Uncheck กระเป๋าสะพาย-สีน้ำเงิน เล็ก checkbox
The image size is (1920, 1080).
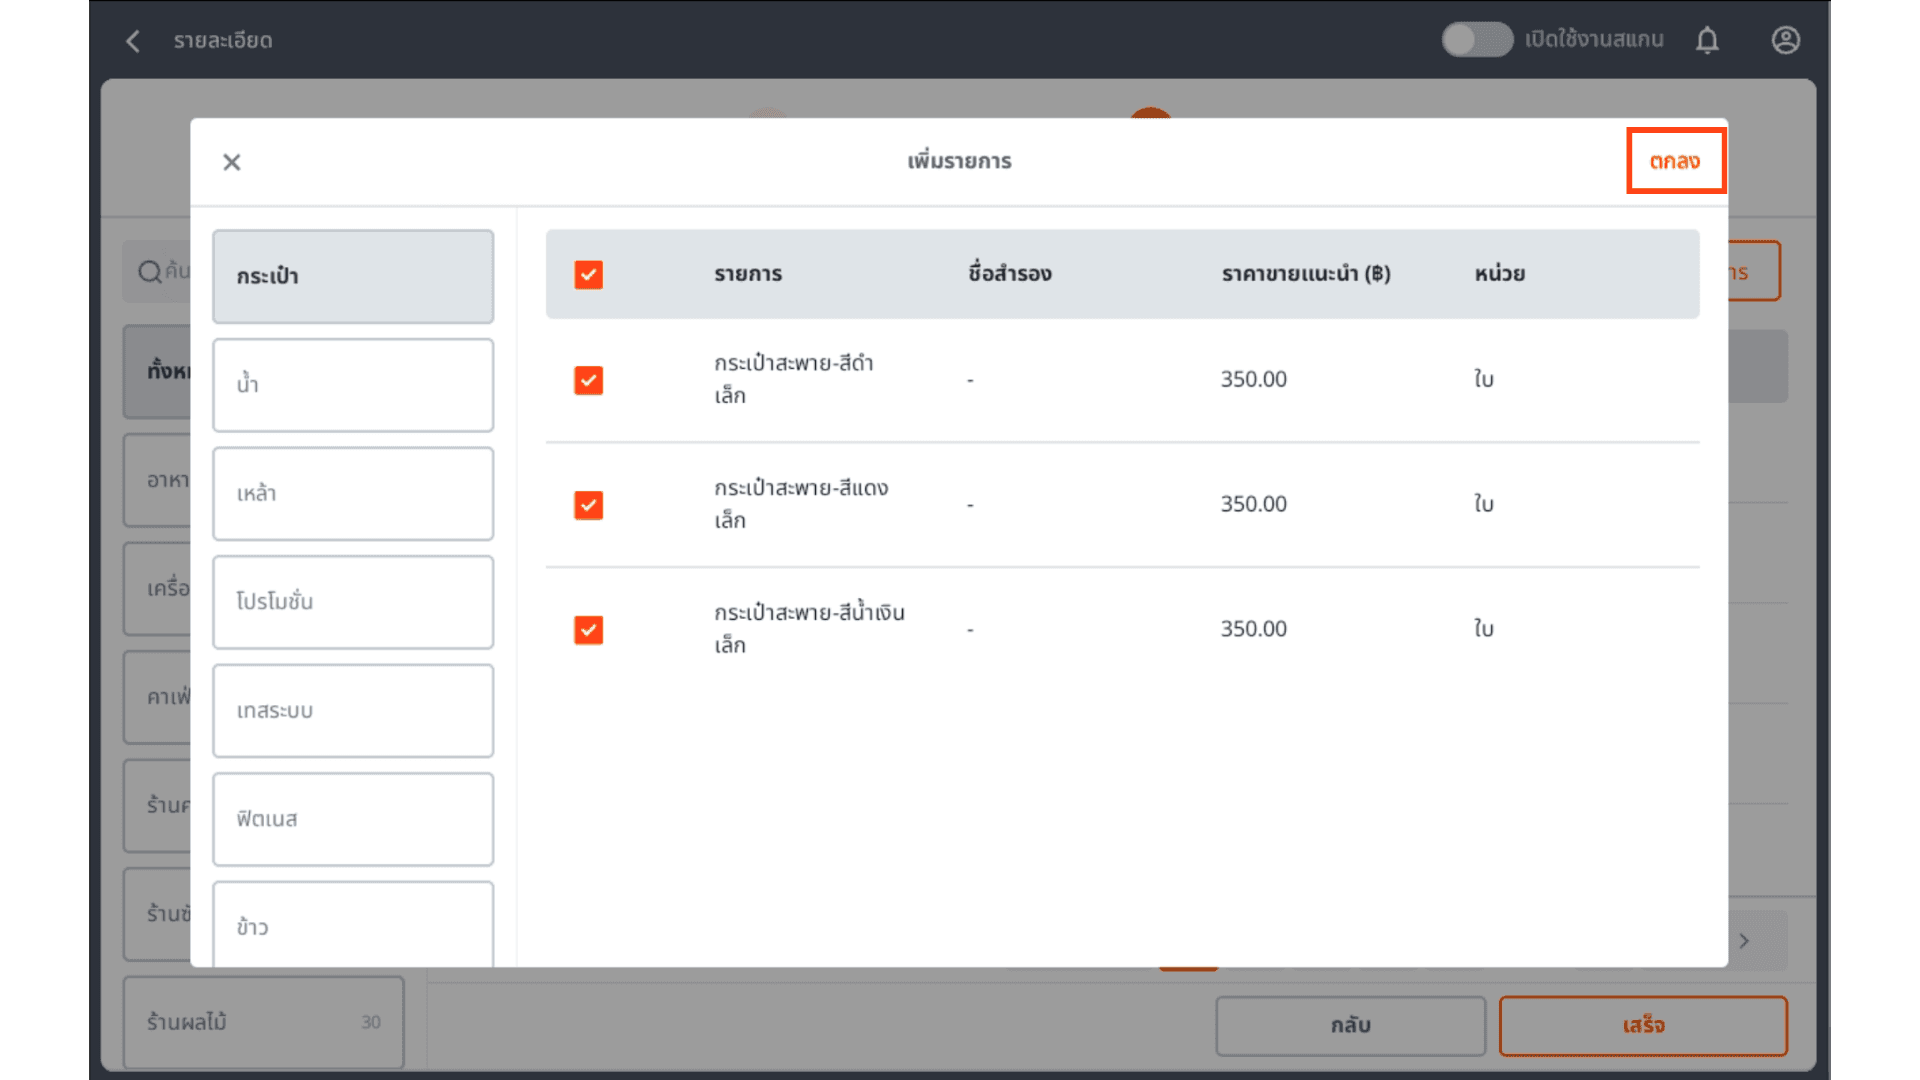(x=588, y=630)
